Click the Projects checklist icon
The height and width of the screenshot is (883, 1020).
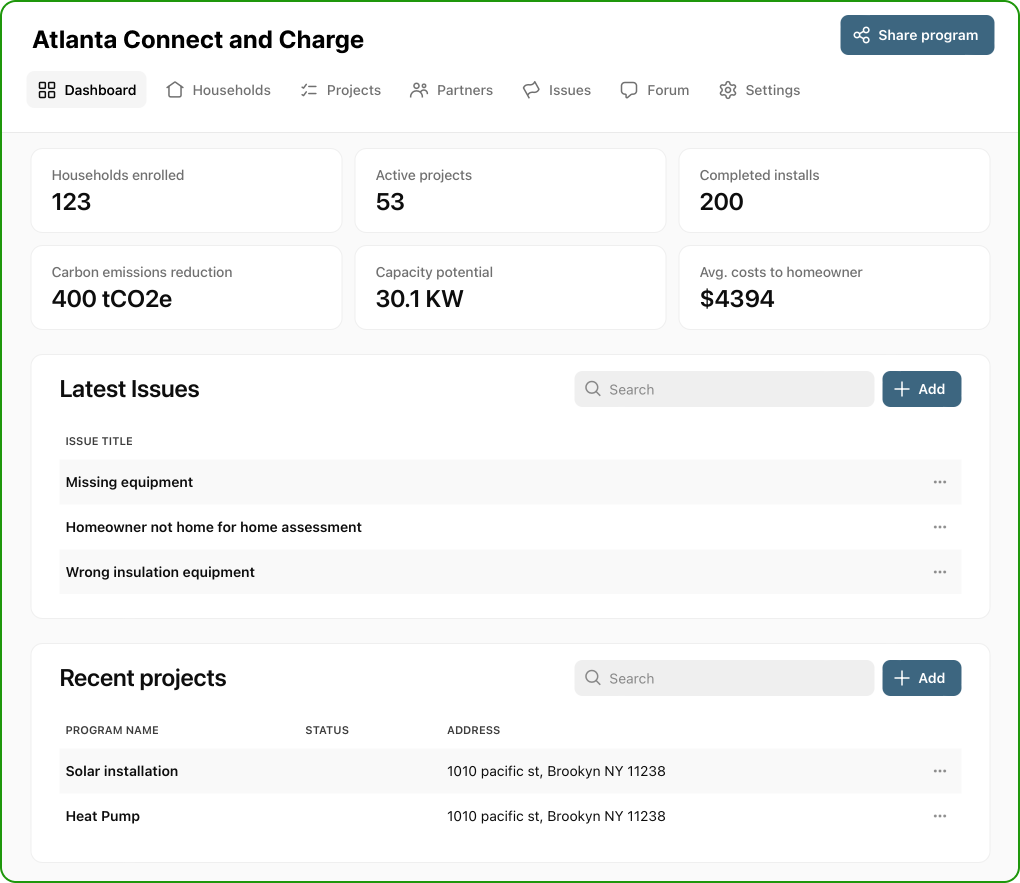(x=309, y=90)
